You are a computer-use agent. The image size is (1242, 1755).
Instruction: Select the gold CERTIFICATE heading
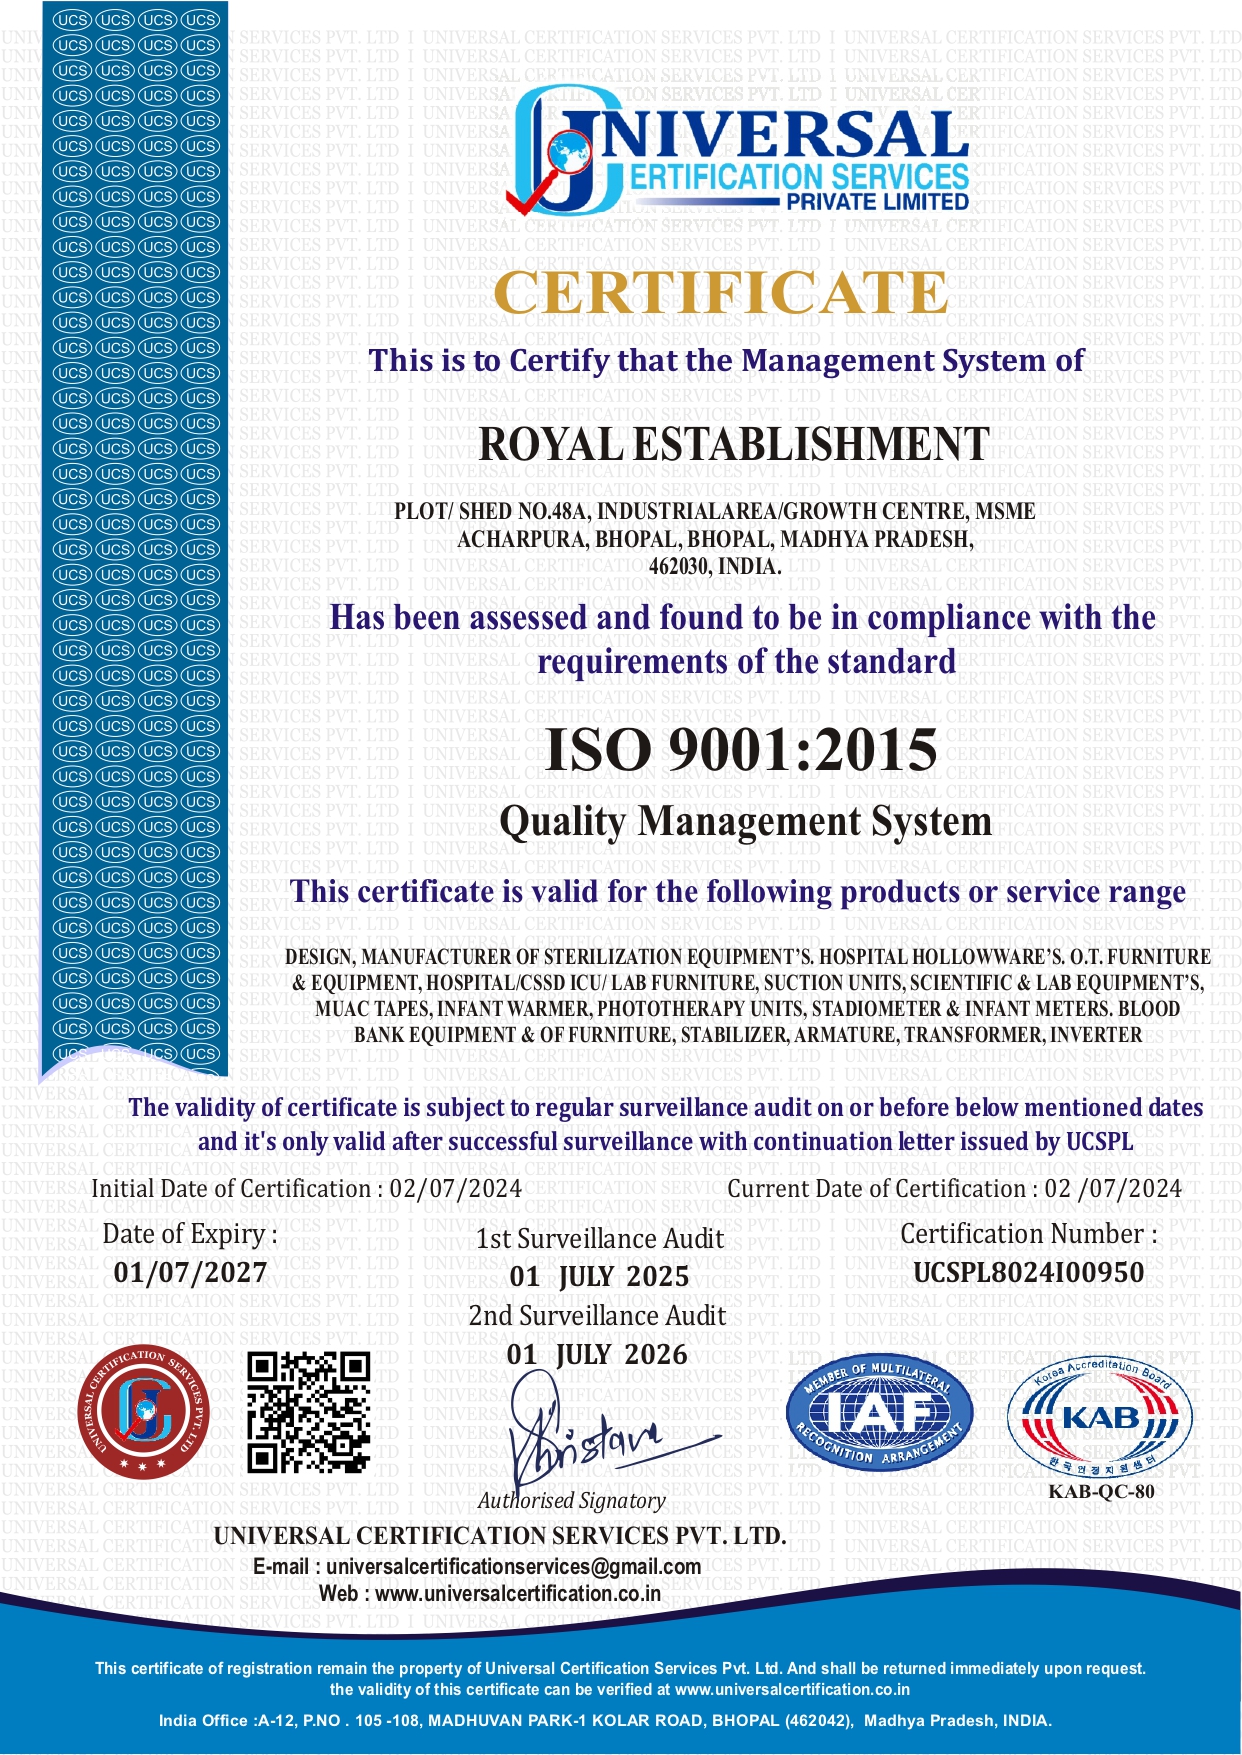721,293
